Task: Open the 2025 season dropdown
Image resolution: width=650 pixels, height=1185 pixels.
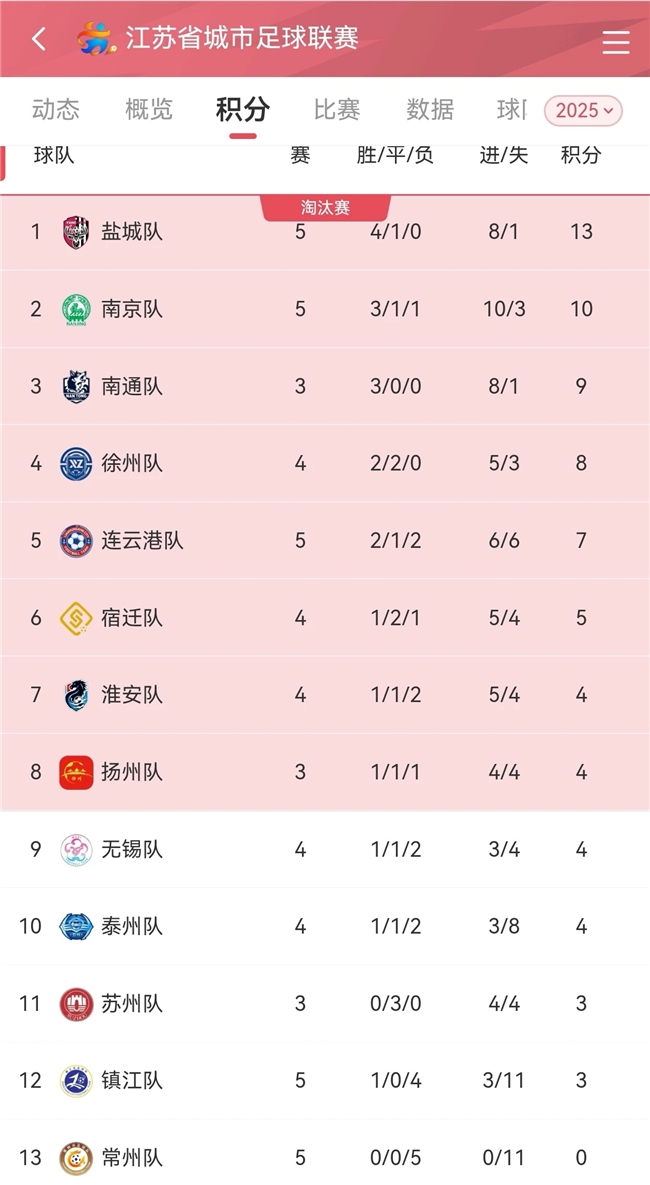Action: coord(583,110)
